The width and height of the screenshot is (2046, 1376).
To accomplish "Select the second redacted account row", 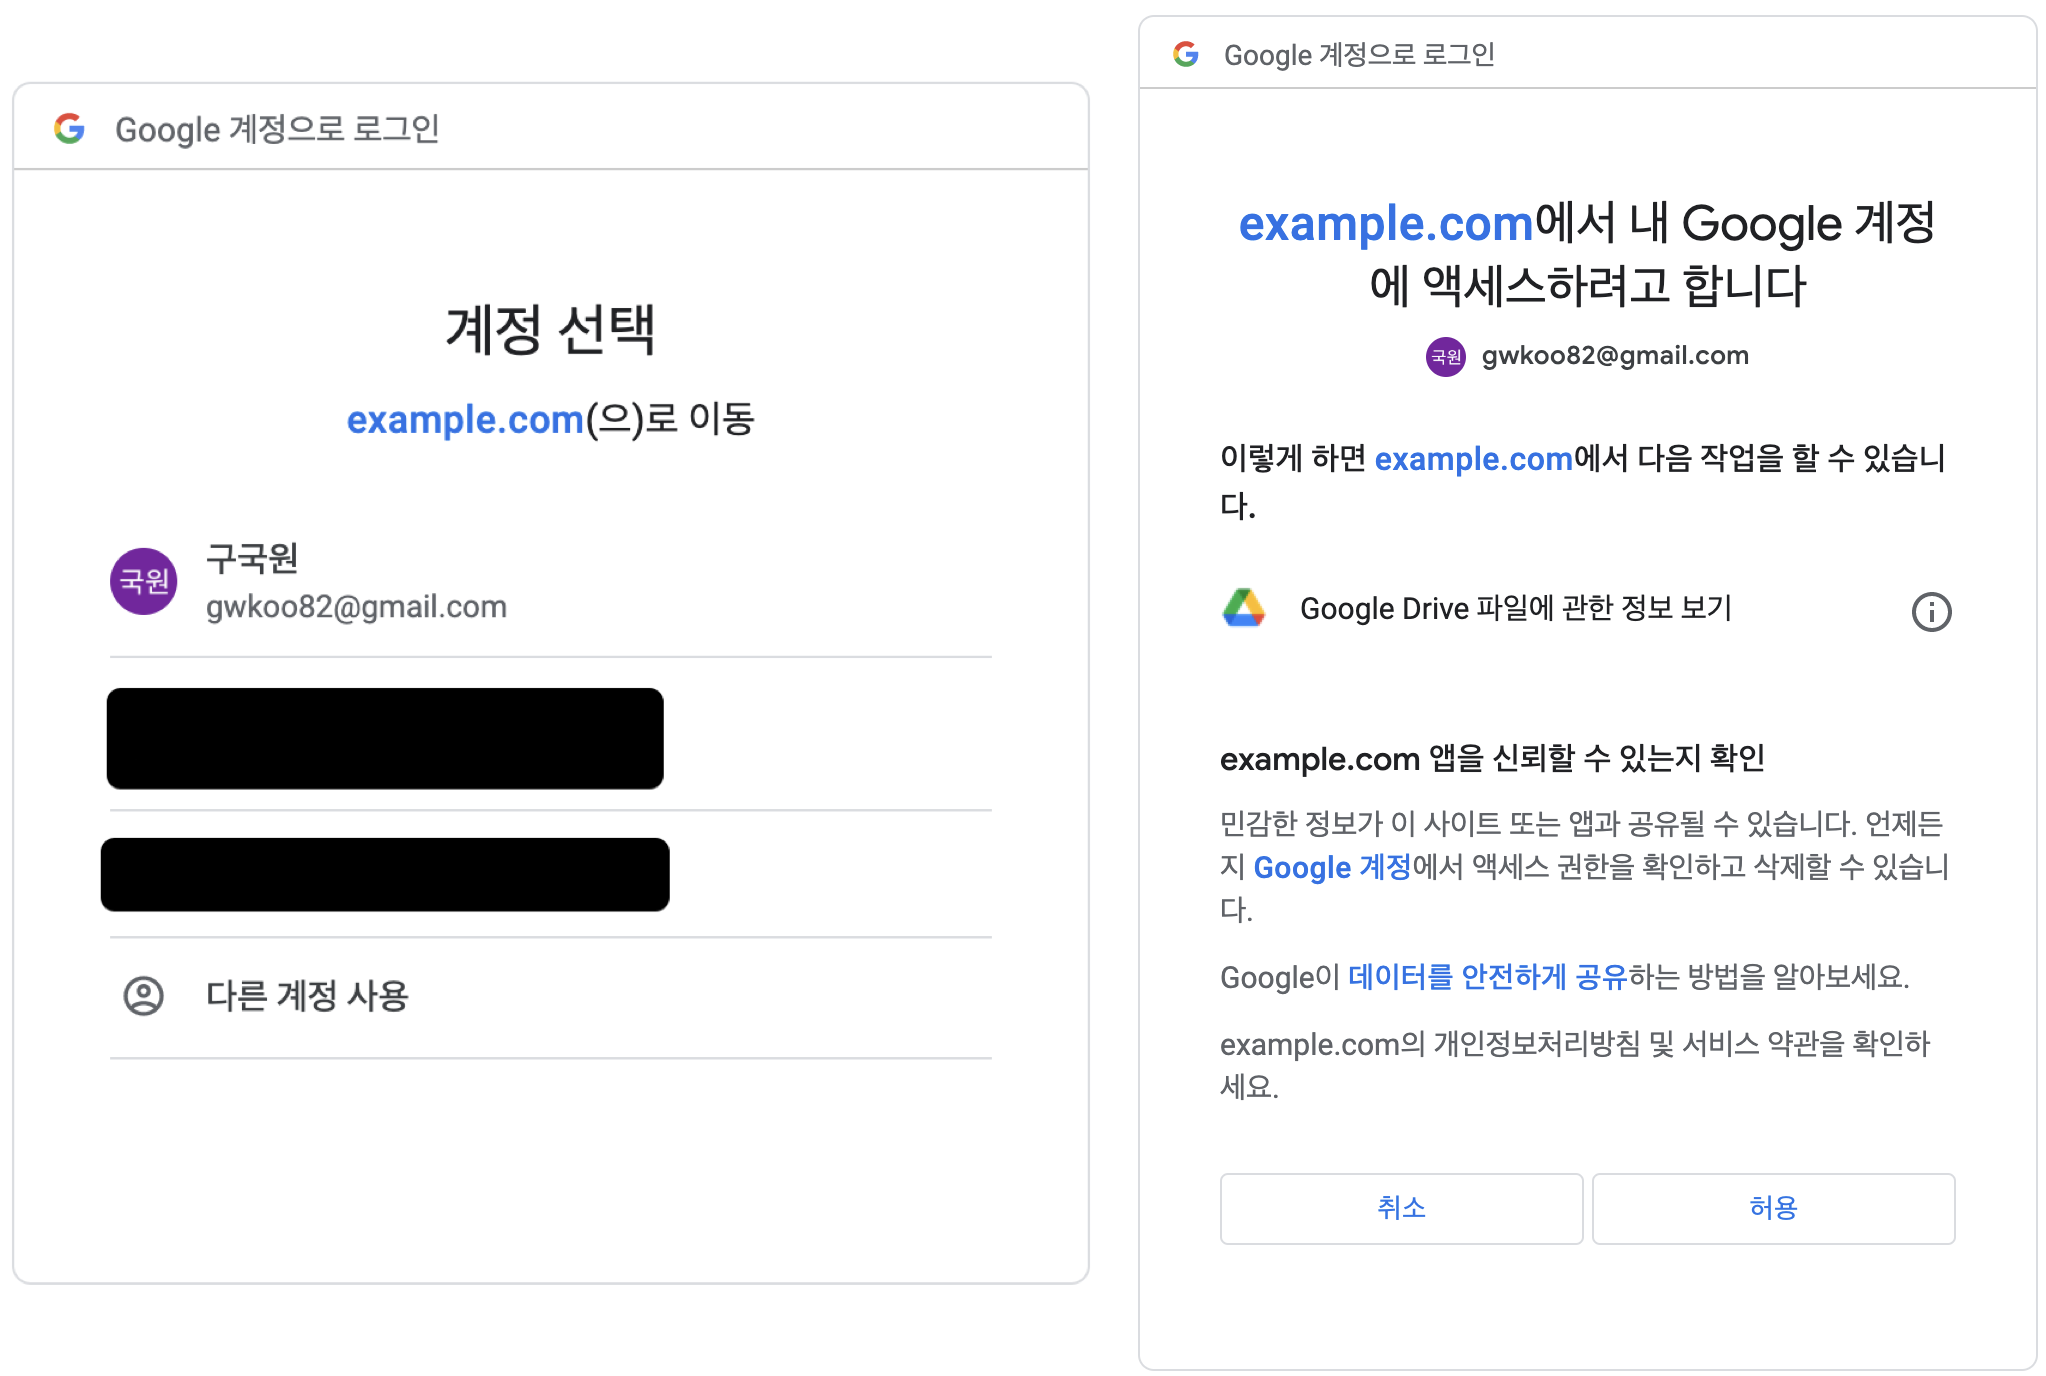I will [385, 874].
